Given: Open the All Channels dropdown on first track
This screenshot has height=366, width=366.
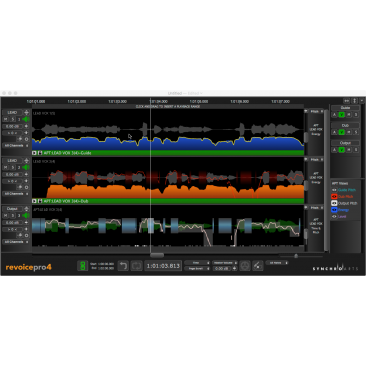Looking at the screenshot, I should coord(16,146).
